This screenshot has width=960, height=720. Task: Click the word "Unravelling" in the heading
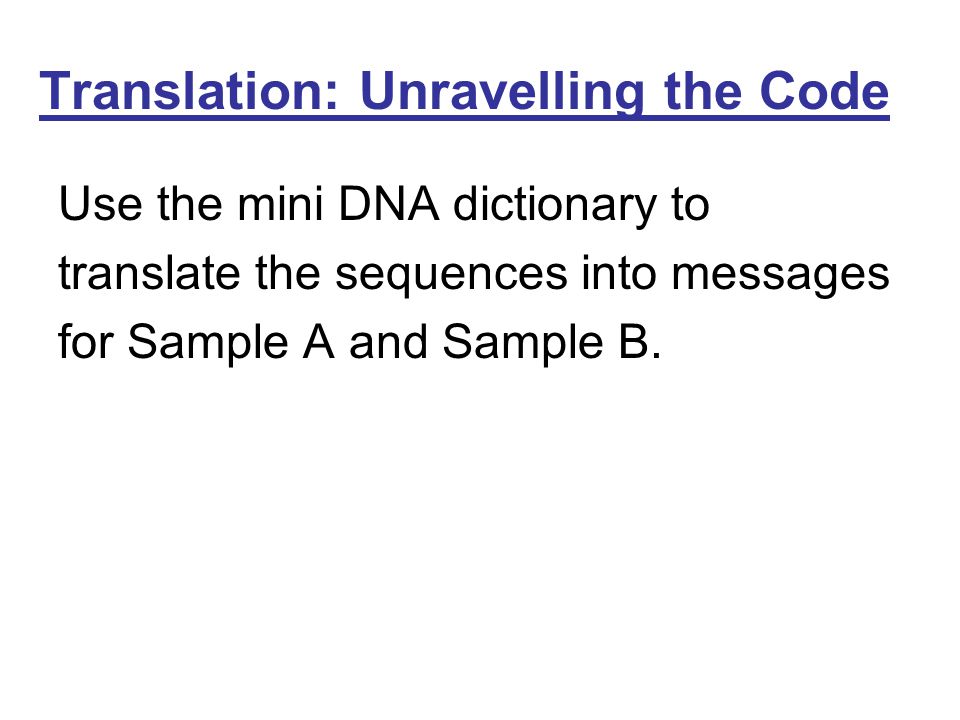click(503, 91)
